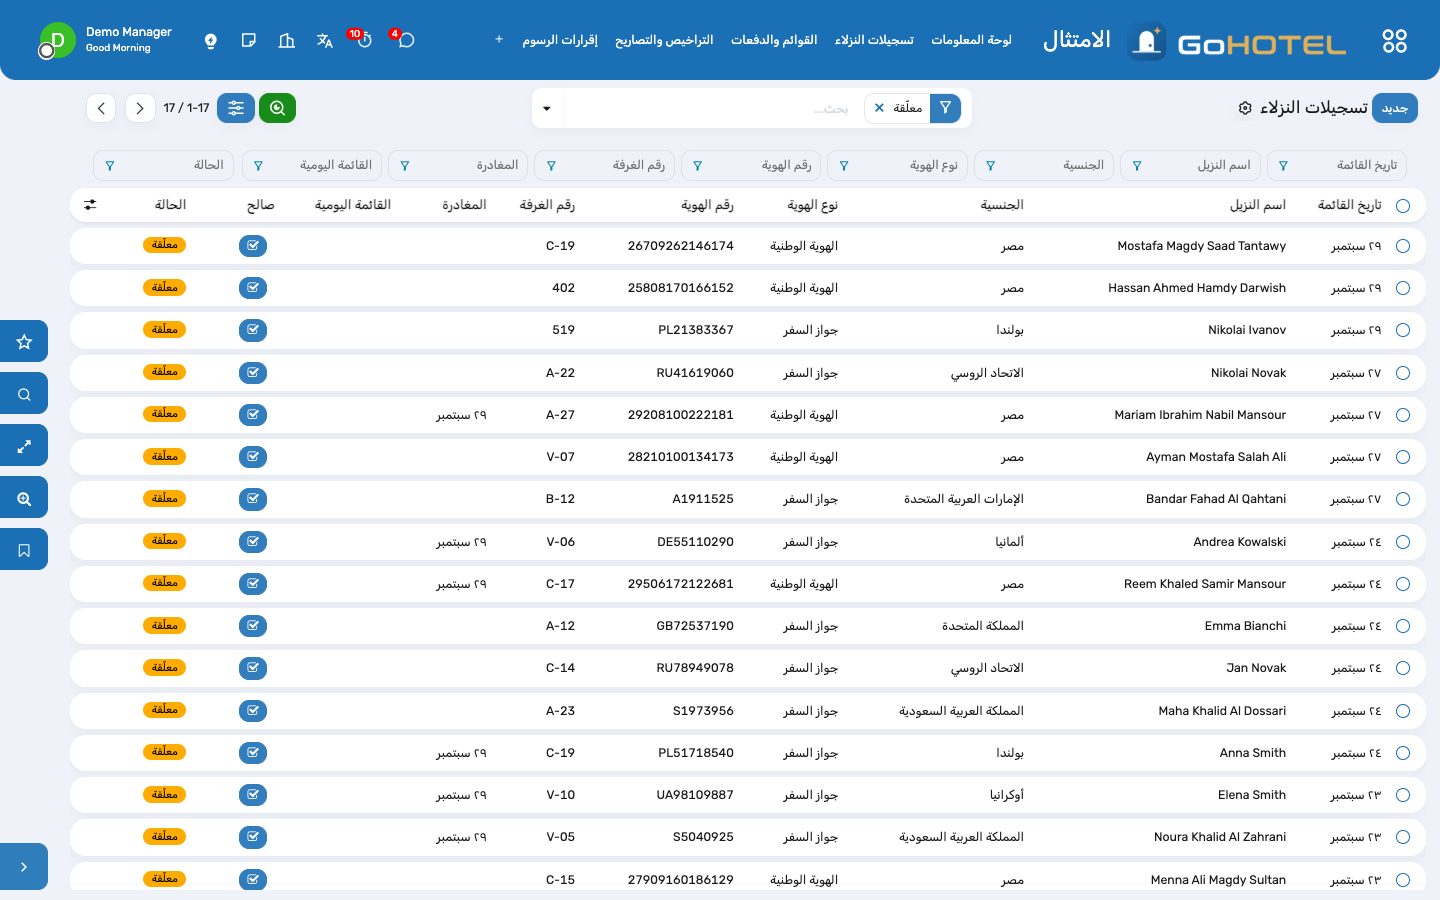Click the الامتثال module title
Screen dimensions: 1440x900
click(x=1077, y=40)
